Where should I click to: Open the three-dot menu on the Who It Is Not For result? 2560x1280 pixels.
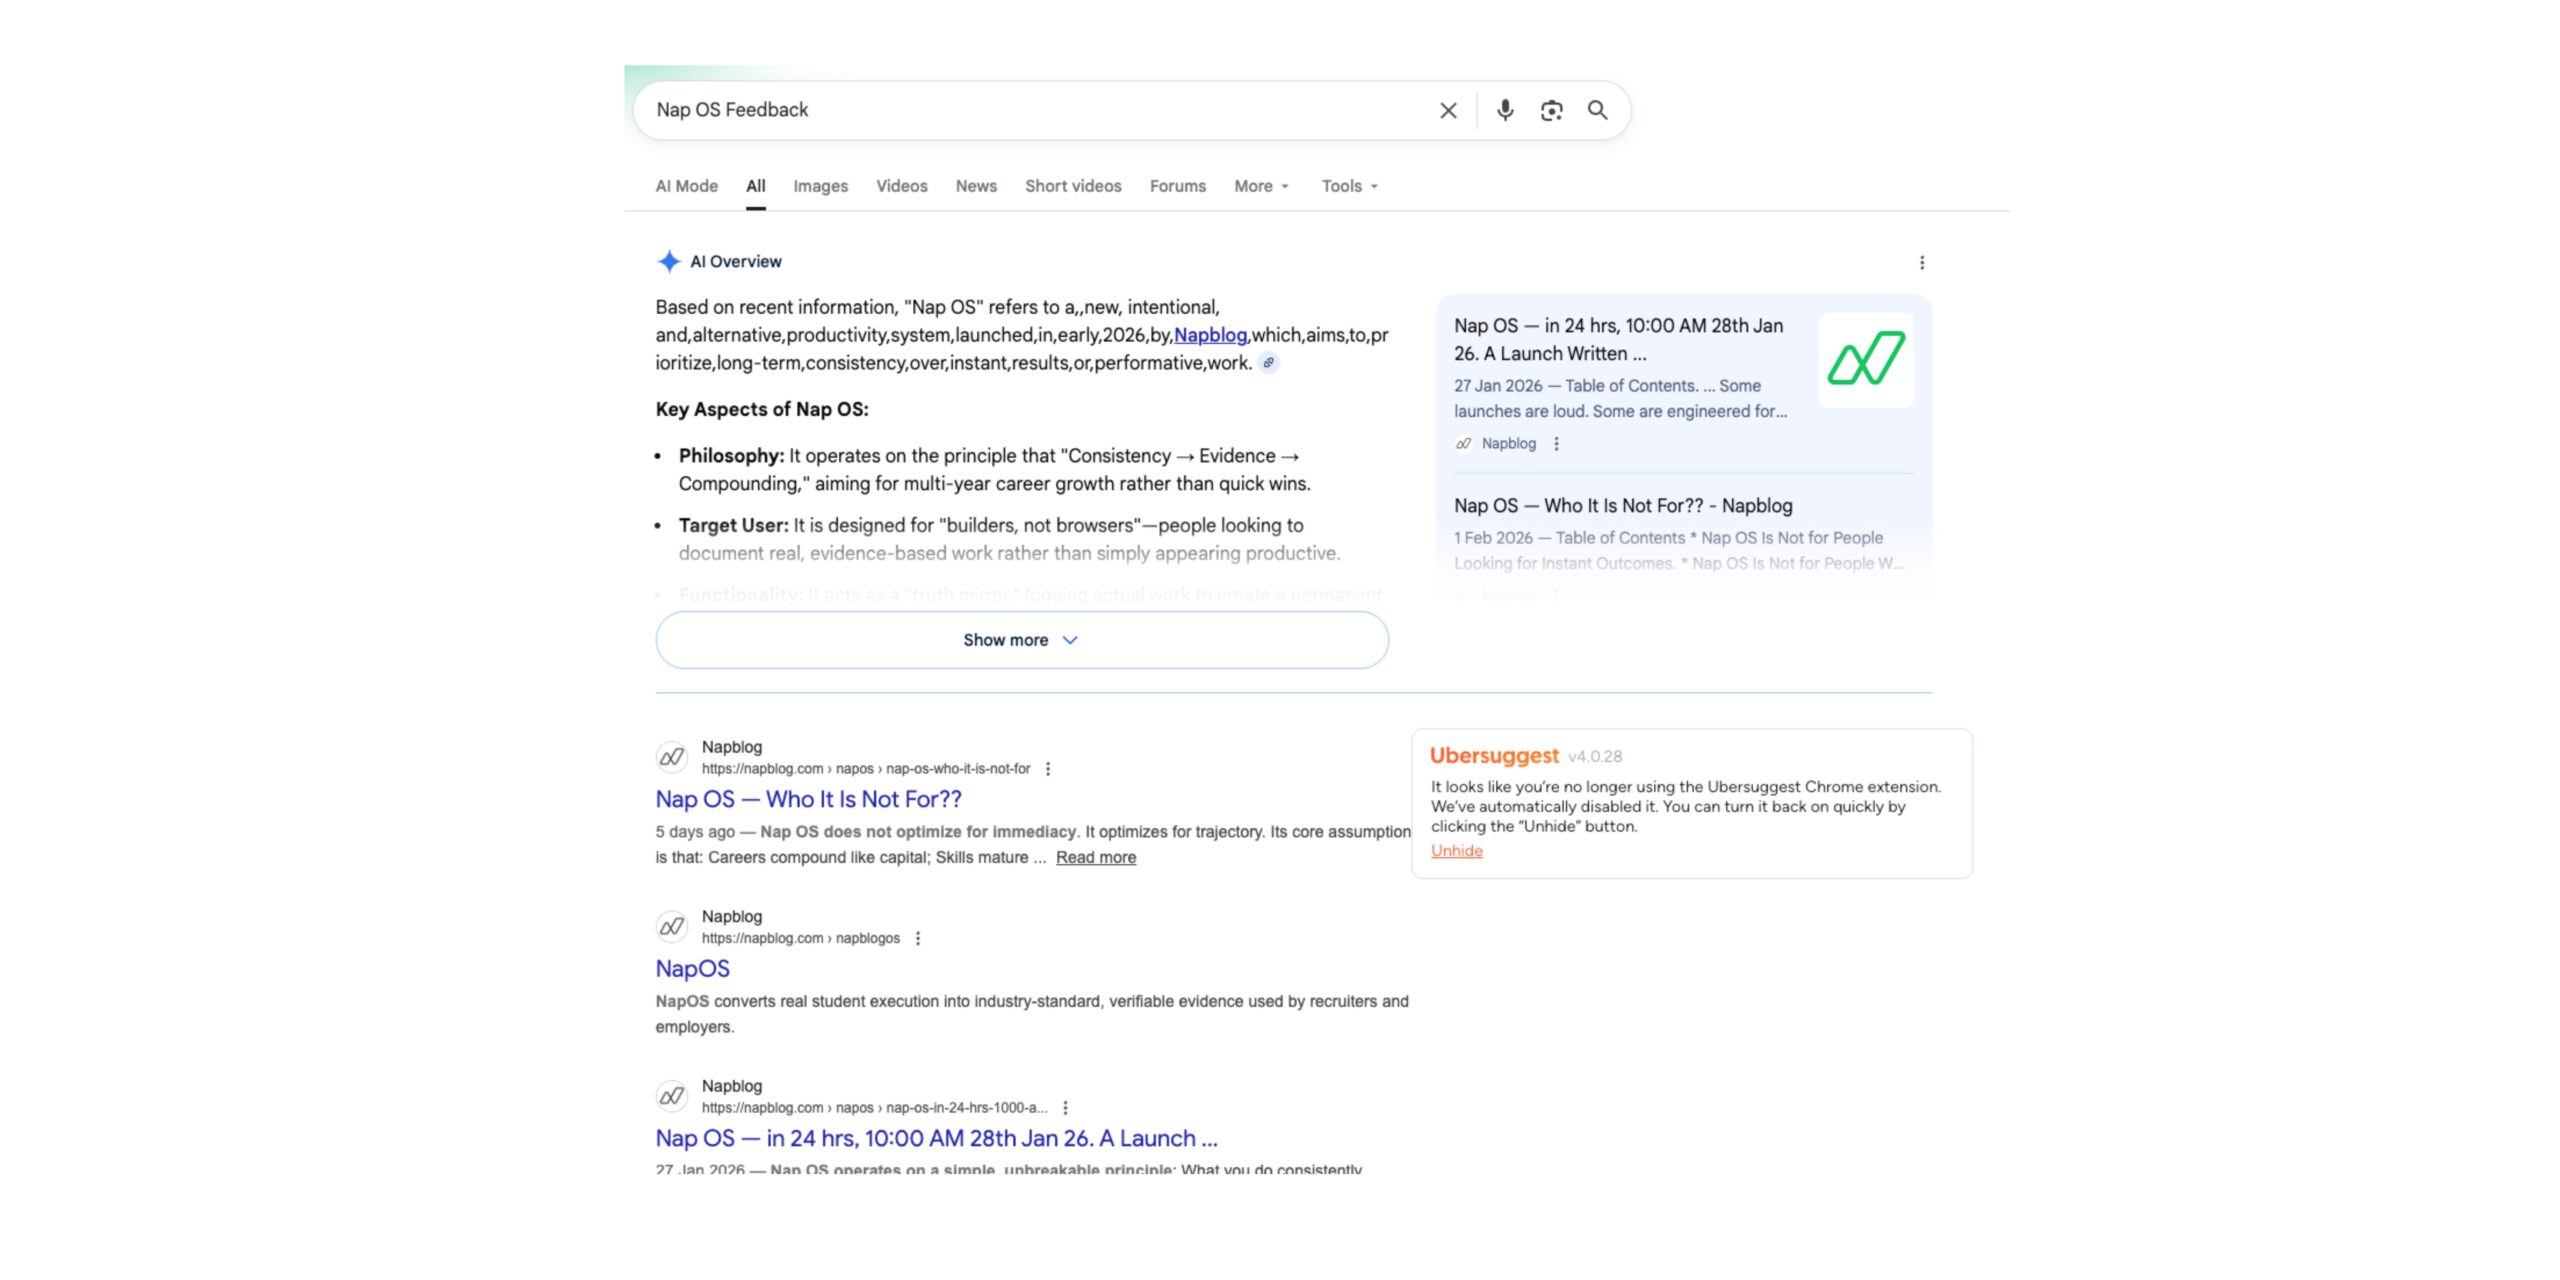[1048, 769]
